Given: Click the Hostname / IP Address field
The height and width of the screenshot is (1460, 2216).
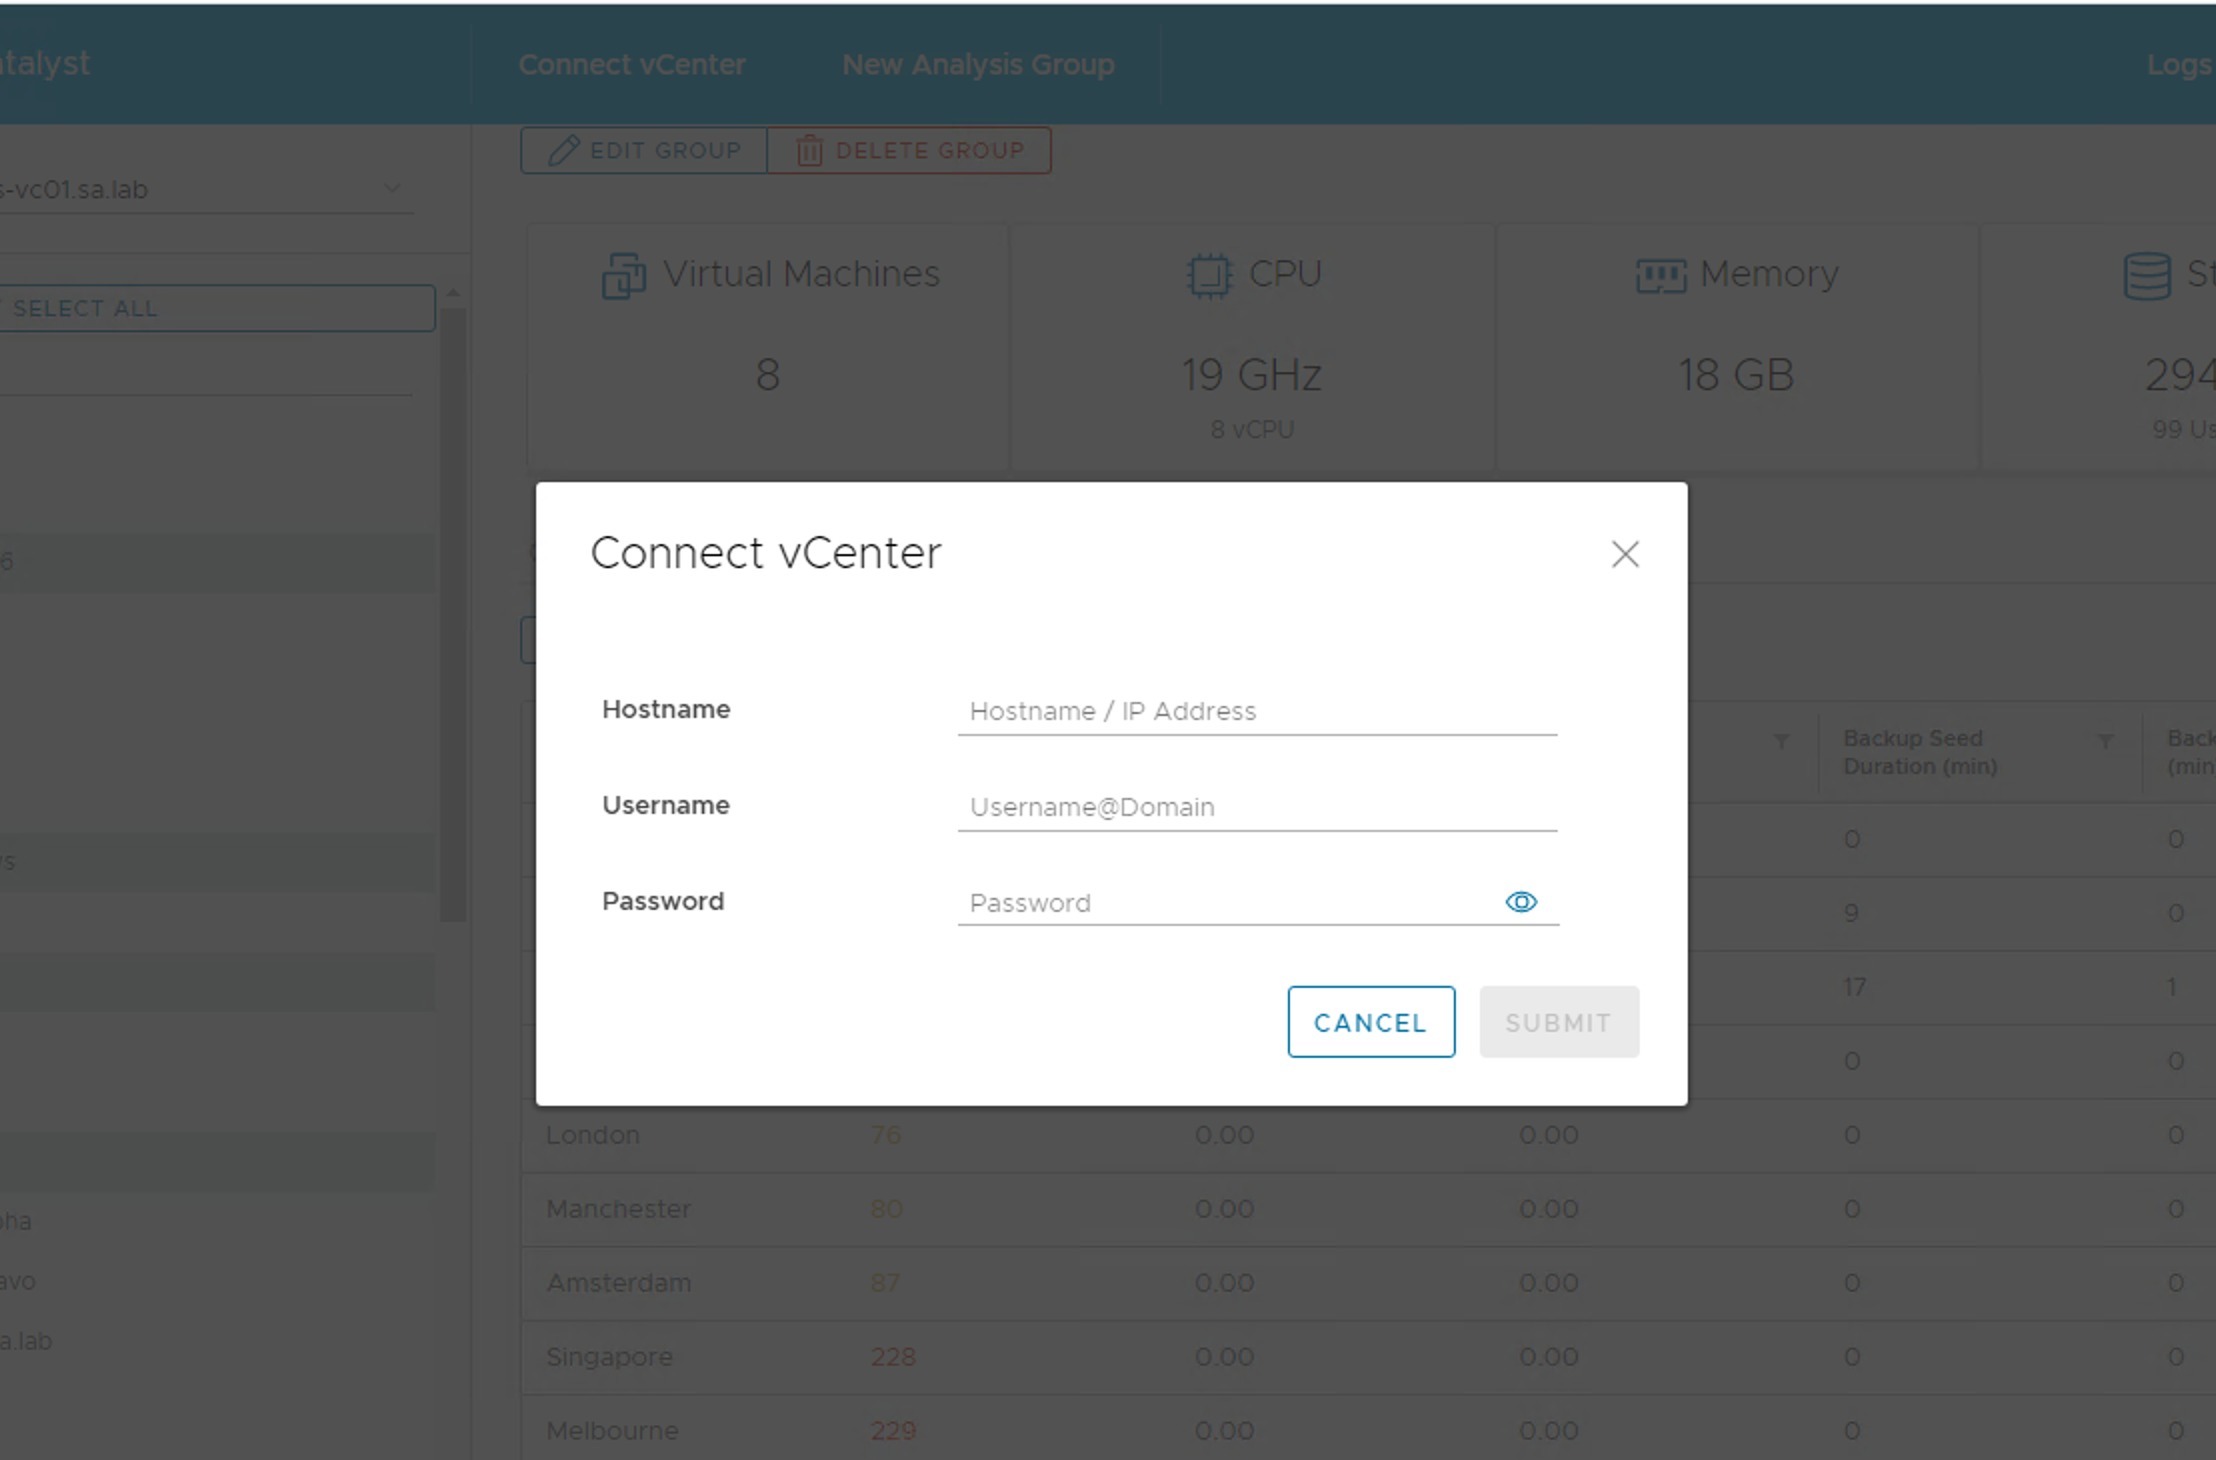Looking at the screenshot, I should click(1256, 711).
